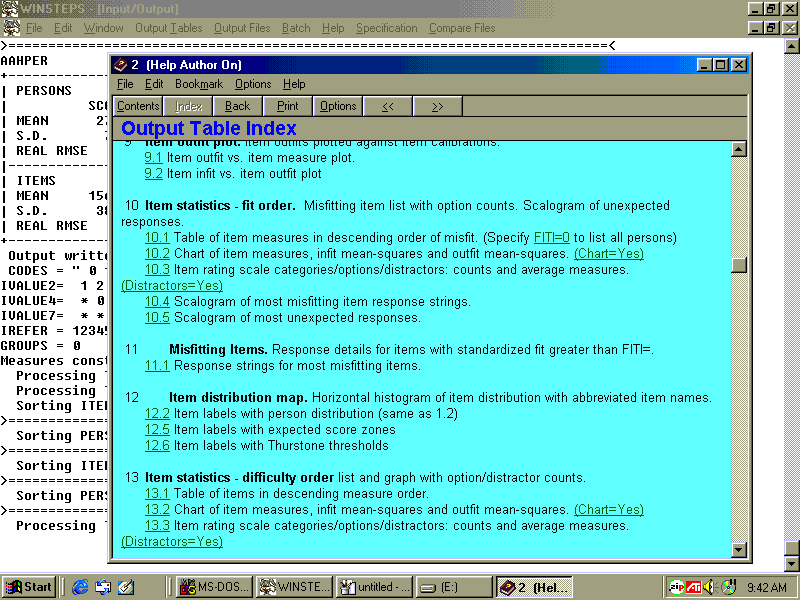
Task: Go to next topic with >> button
Action: tap(438, 106)
